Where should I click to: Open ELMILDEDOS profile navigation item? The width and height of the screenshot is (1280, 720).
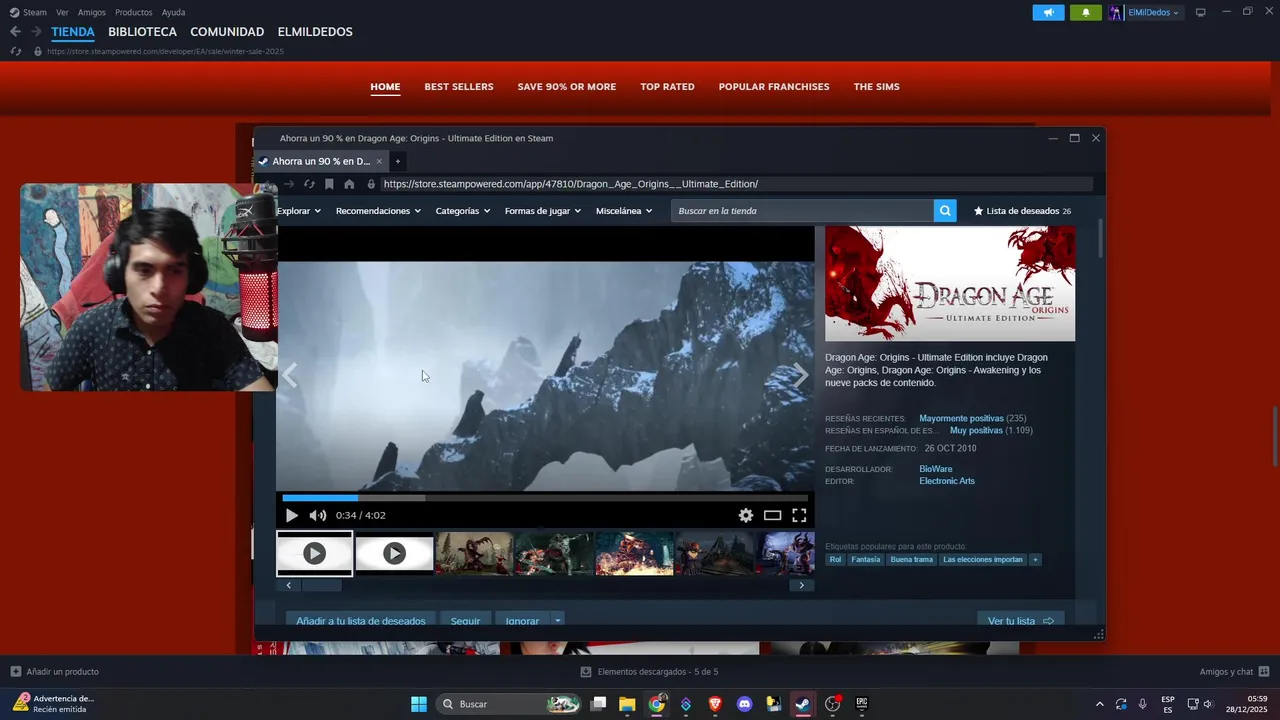315,32
